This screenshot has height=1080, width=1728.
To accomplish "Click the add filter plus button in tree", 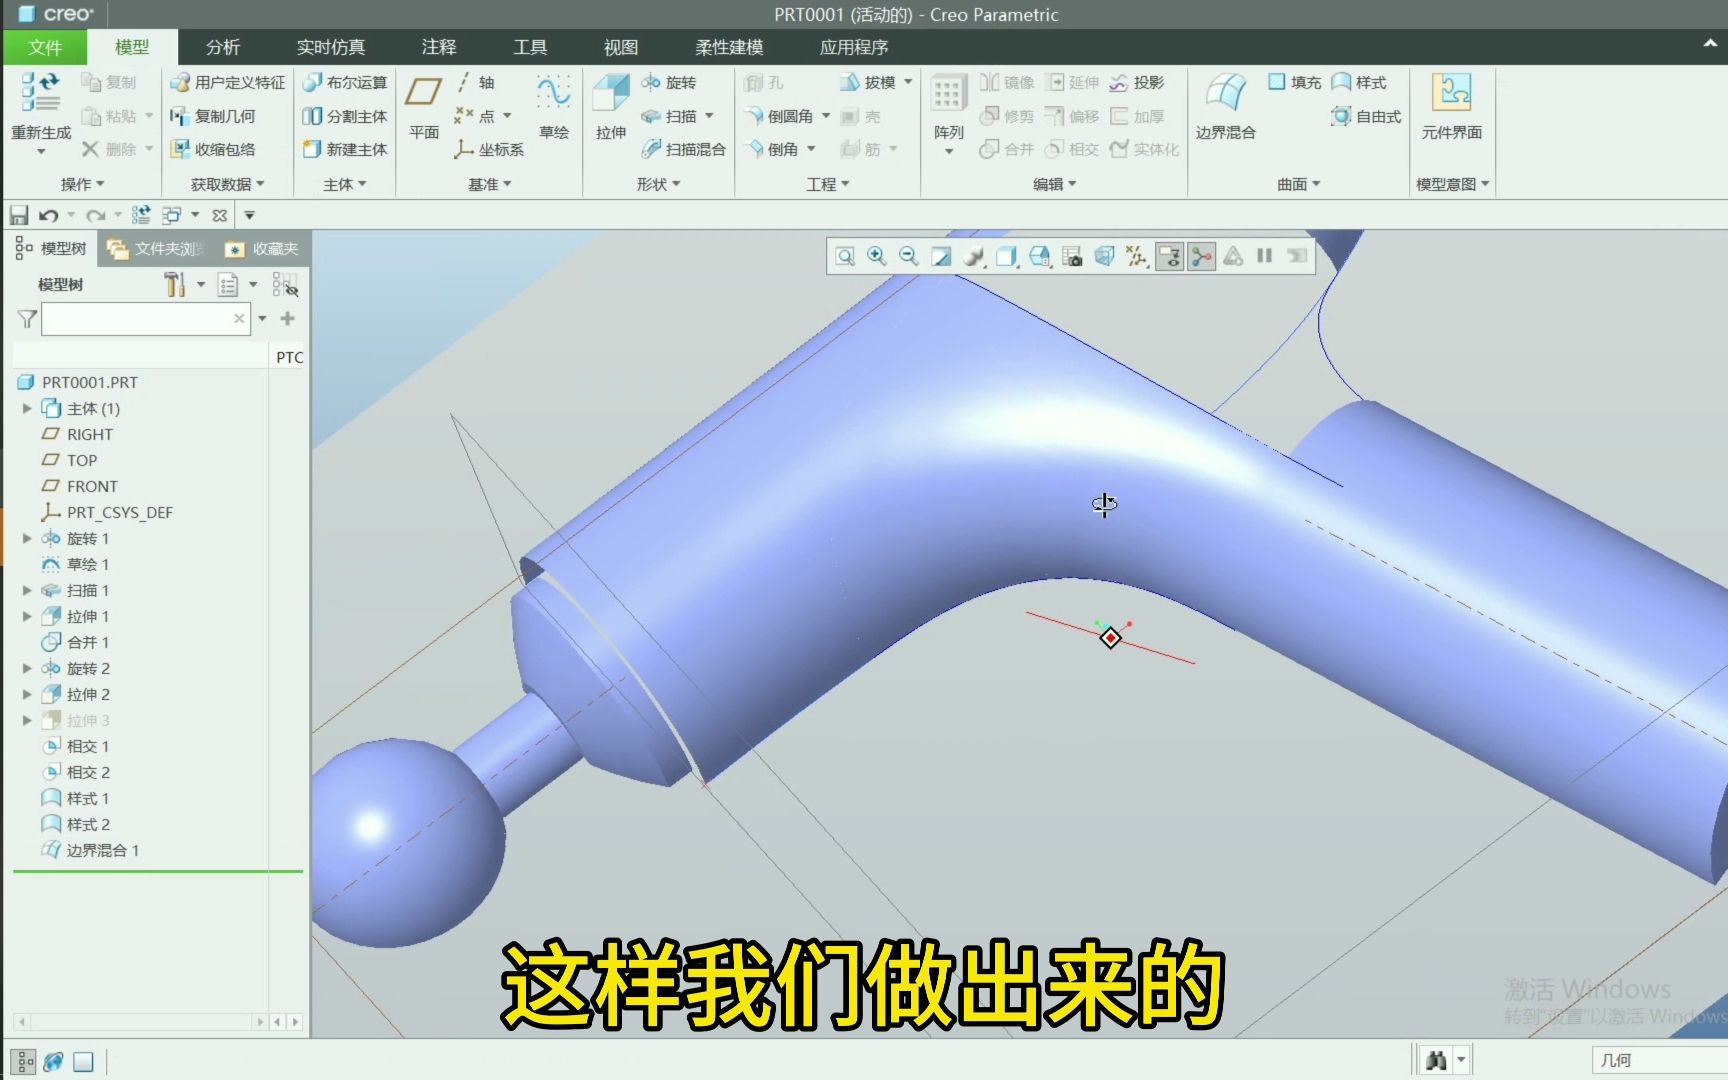I will (288, 319).
